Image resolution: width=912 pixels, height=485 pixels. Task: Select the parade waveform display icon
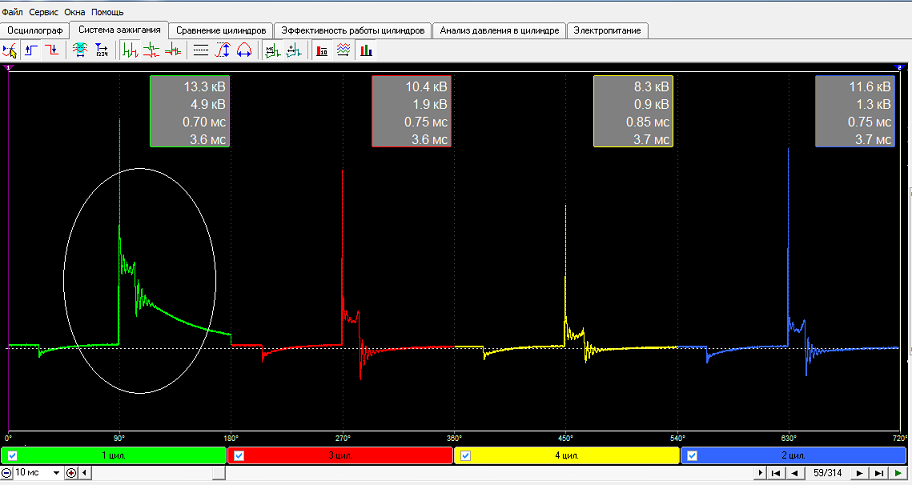coord(130,50)
